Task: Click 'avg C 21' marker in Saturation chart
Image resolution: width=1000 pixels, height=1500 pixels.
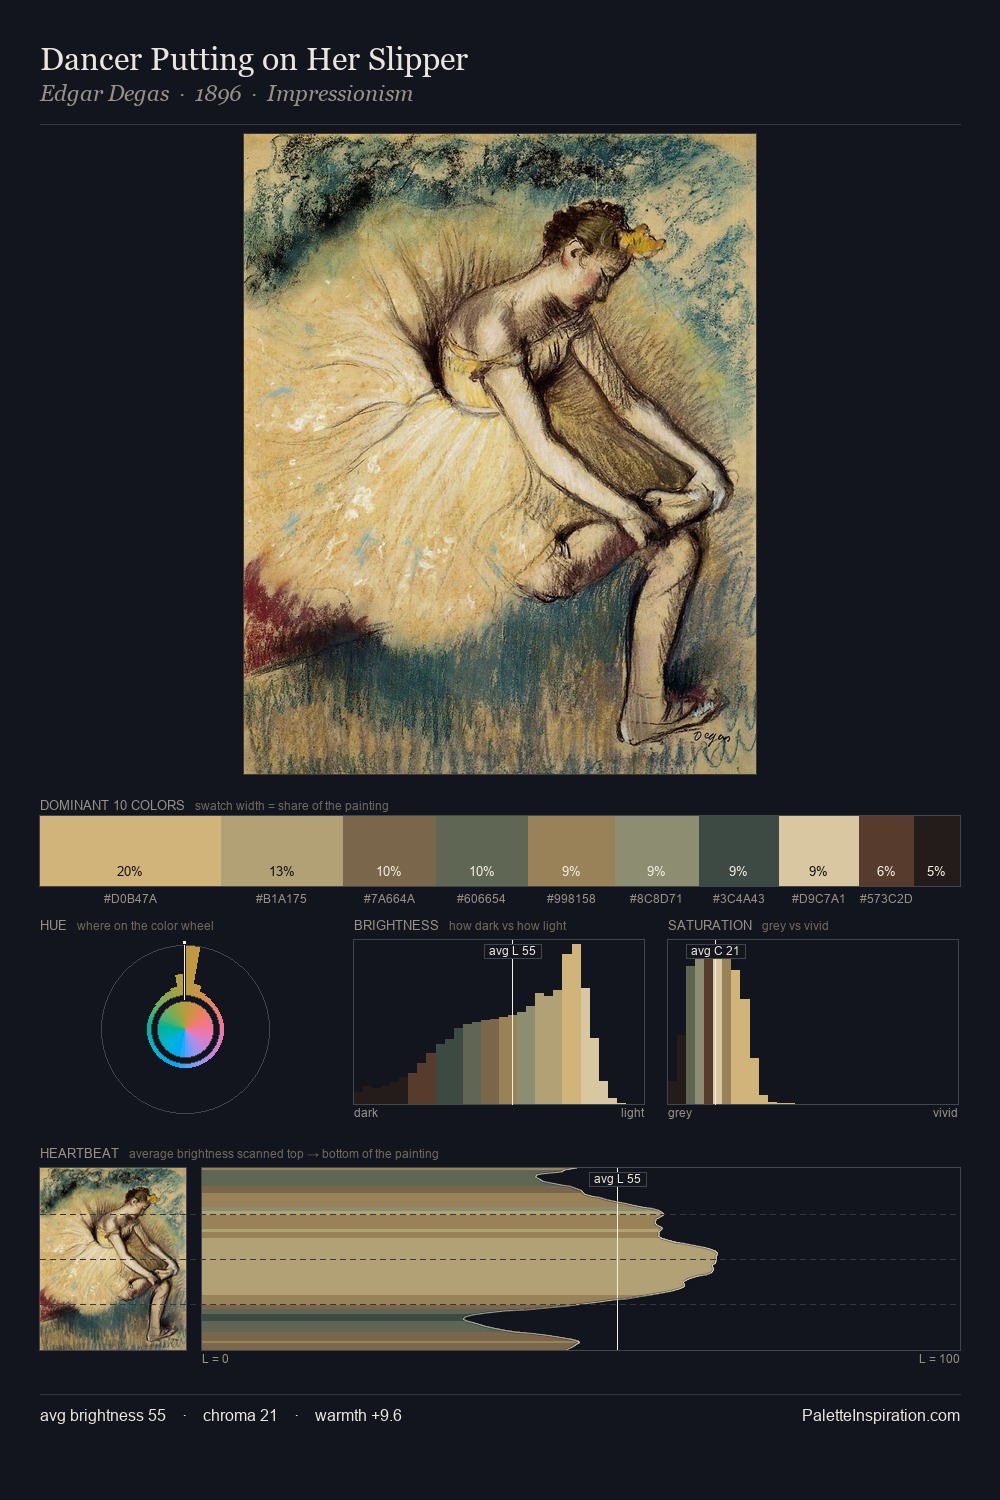Action: point(715,951)
